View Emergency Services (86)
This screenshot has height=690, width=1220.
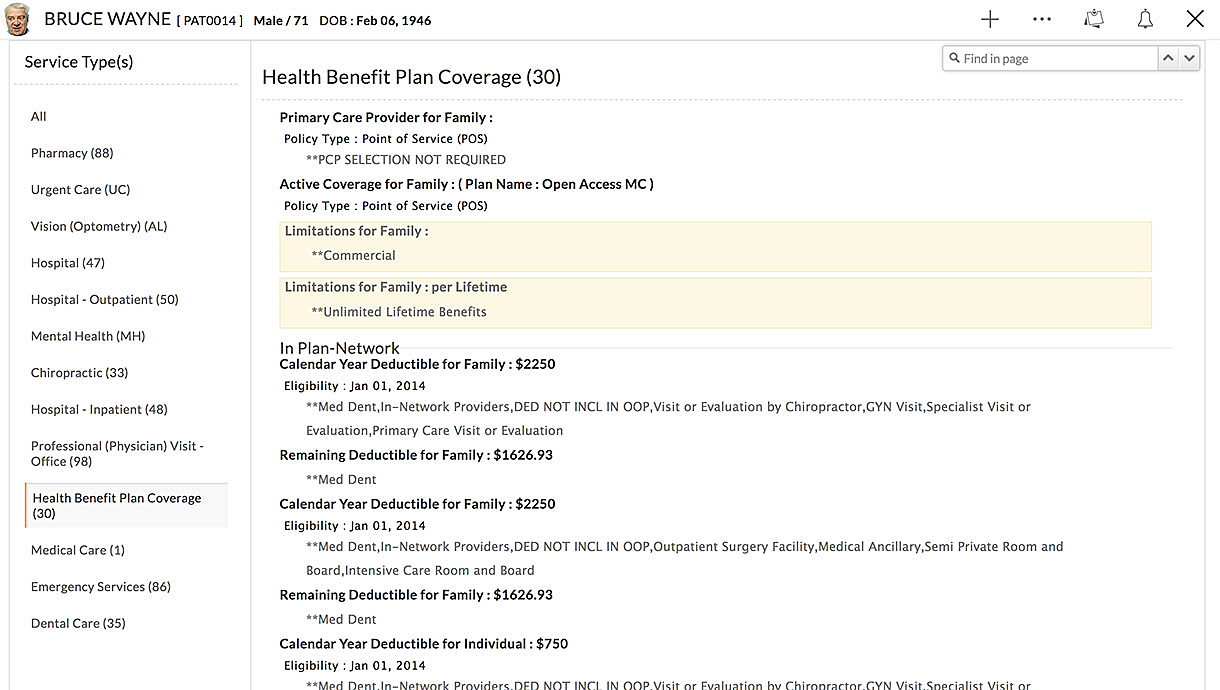pos(99,586)
